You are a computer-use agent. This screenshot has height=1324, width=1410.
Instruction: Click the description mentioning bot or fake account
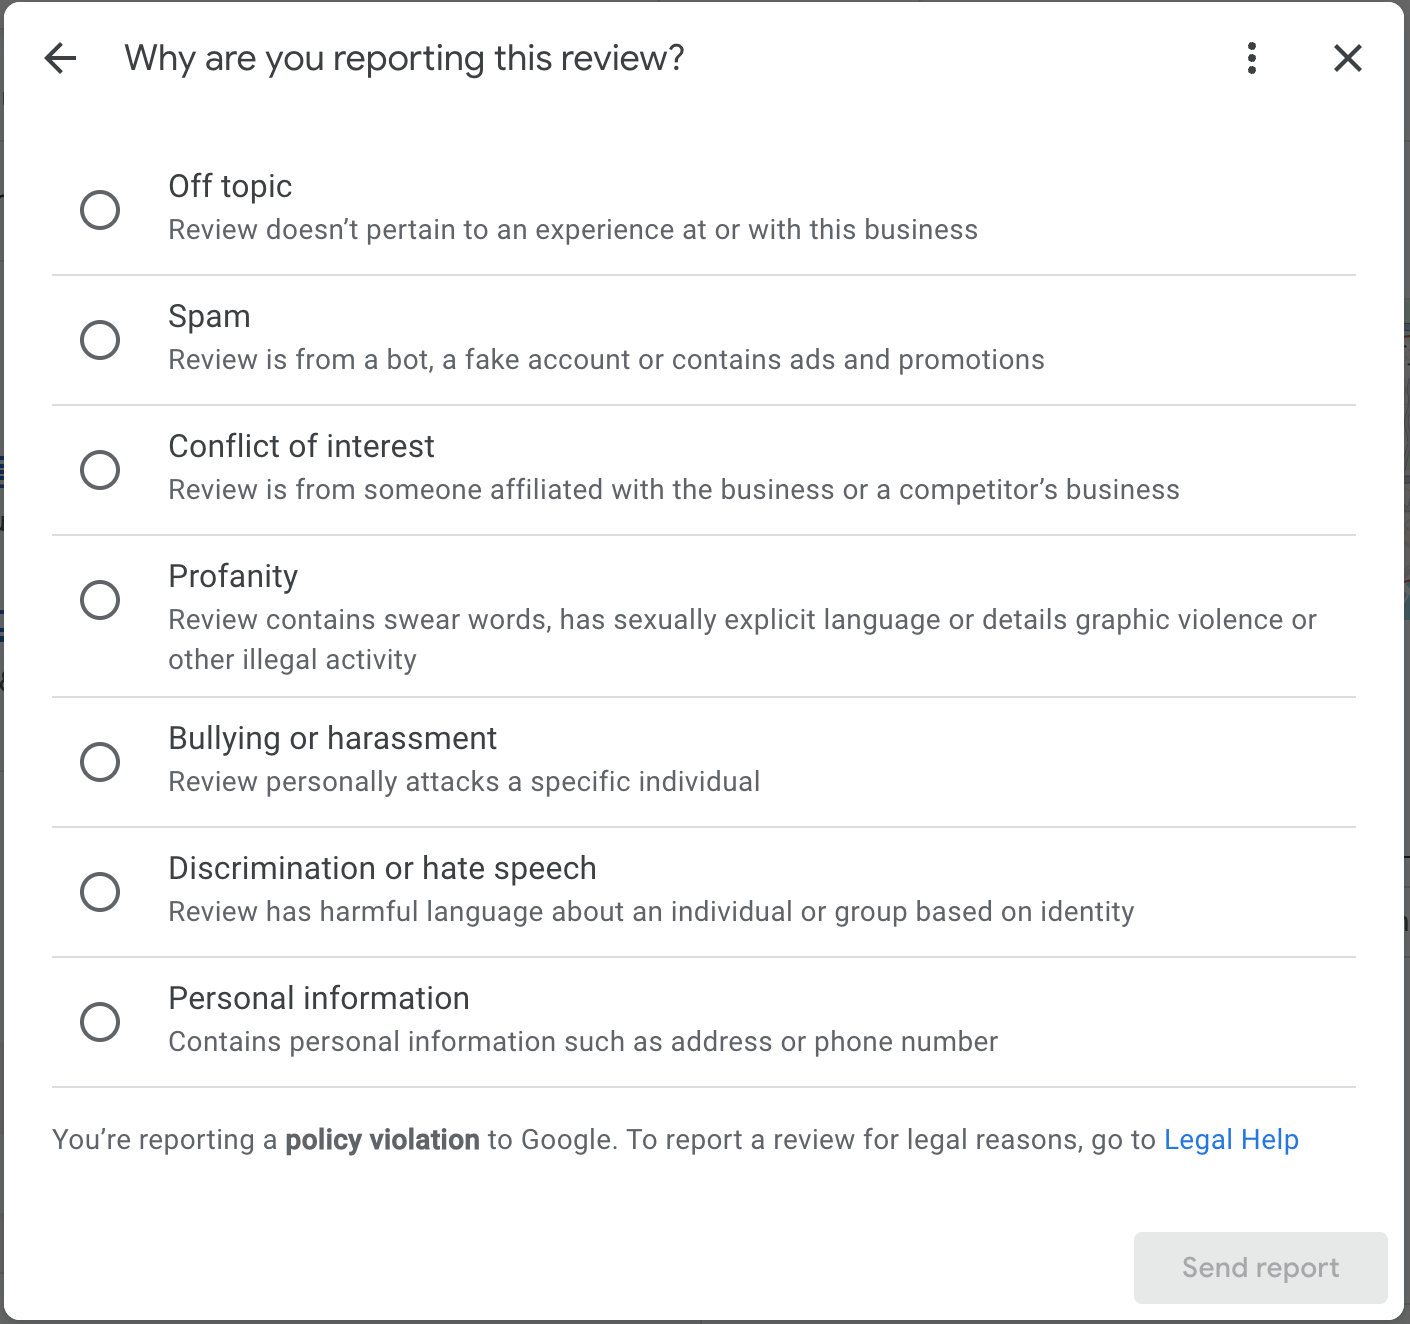click(x=606, y=360)
